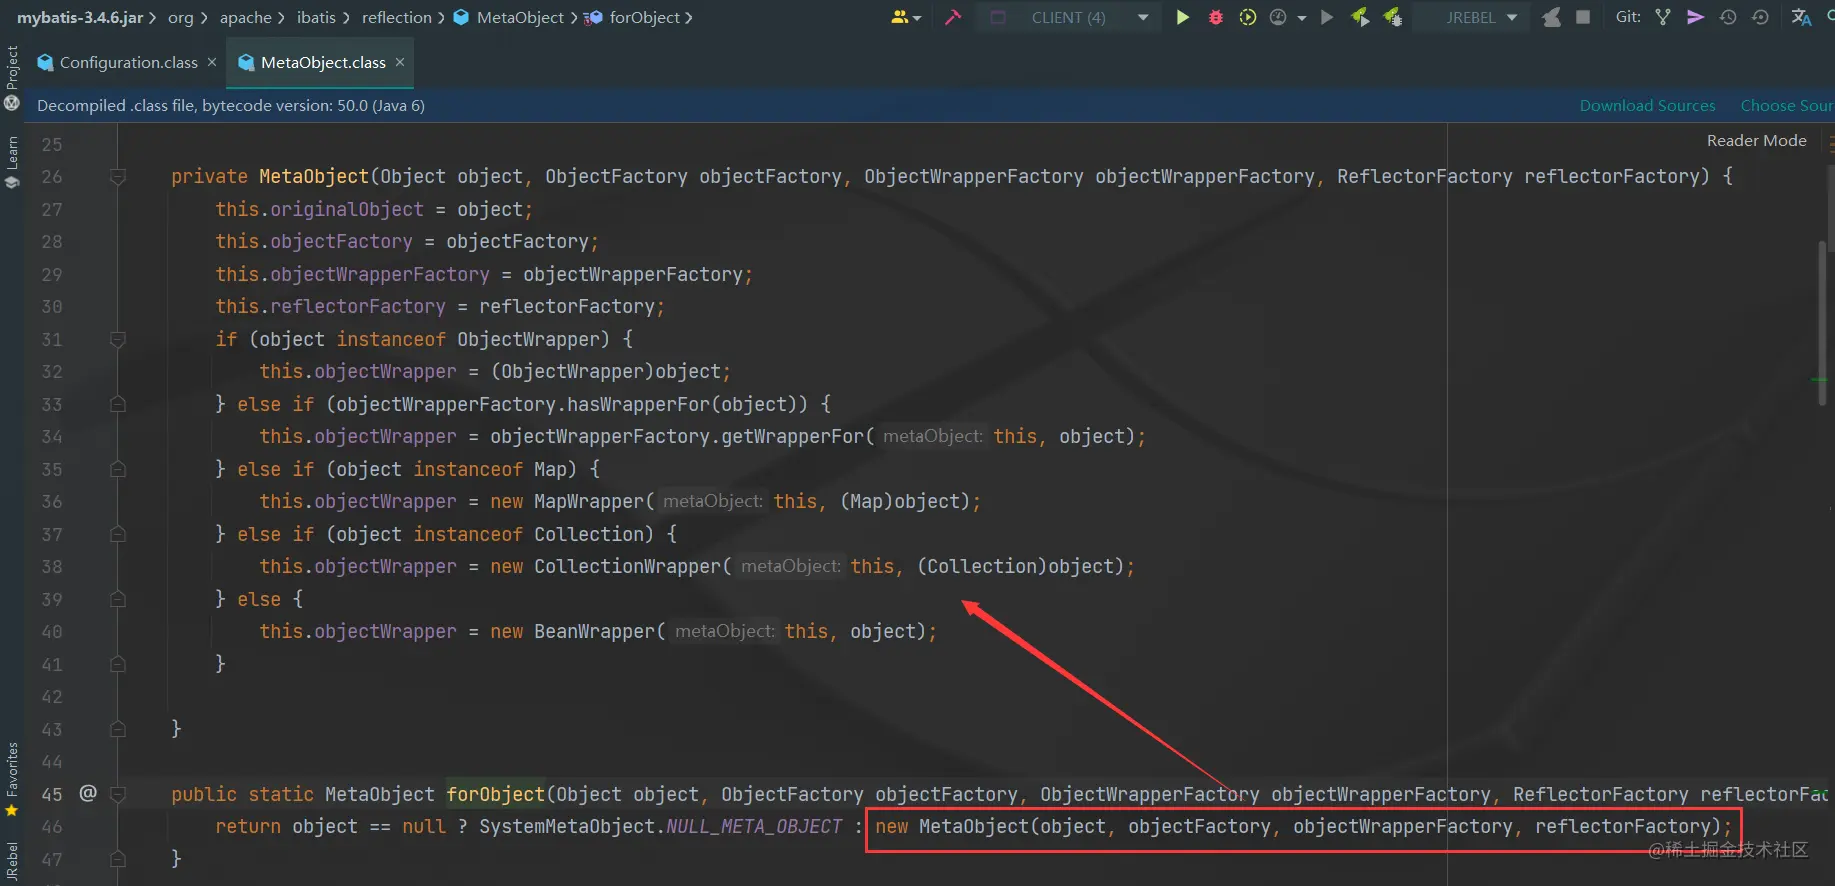The height and width of the screenshot is (886, 1835).
Task: Click the MetaObject breadcrumb
Action: [510, 17]
